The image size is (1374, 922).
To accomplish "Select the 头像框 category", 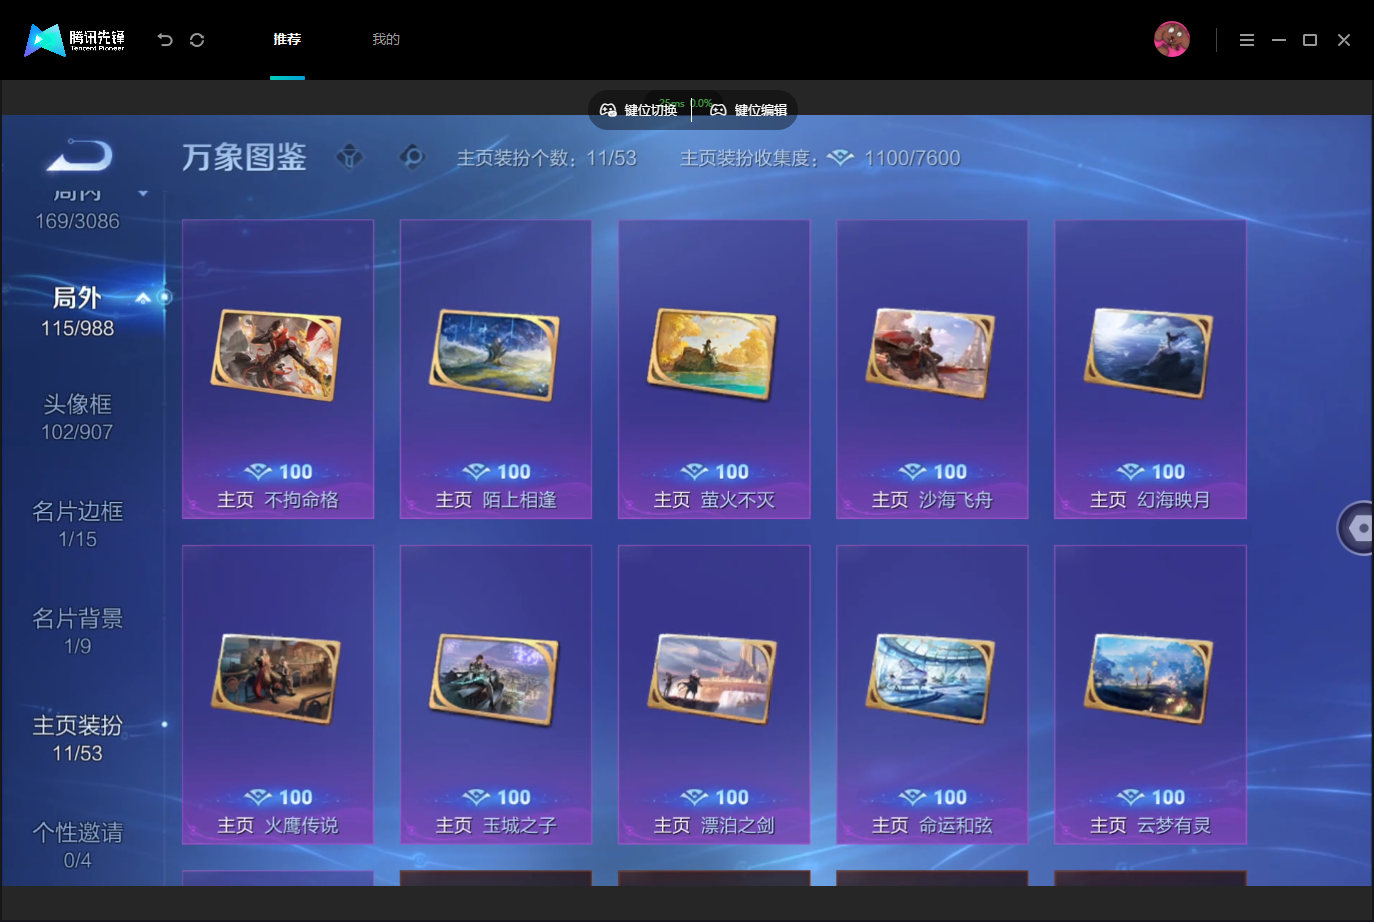I will pos(77,417).
